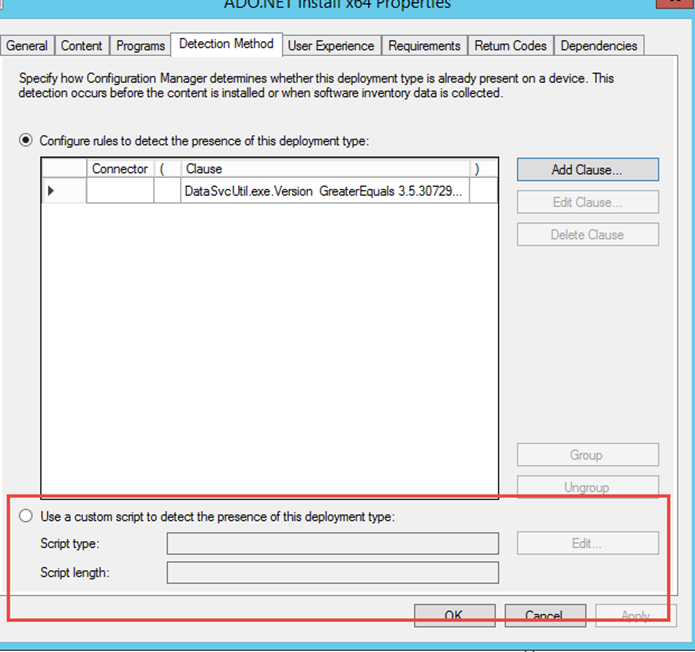Cancel the properties dialog

[545, 615]
